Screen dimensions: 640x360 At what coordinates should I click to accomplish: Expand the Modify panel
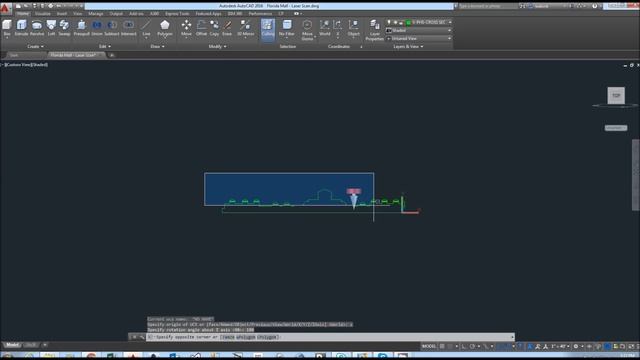pos(217,47)
